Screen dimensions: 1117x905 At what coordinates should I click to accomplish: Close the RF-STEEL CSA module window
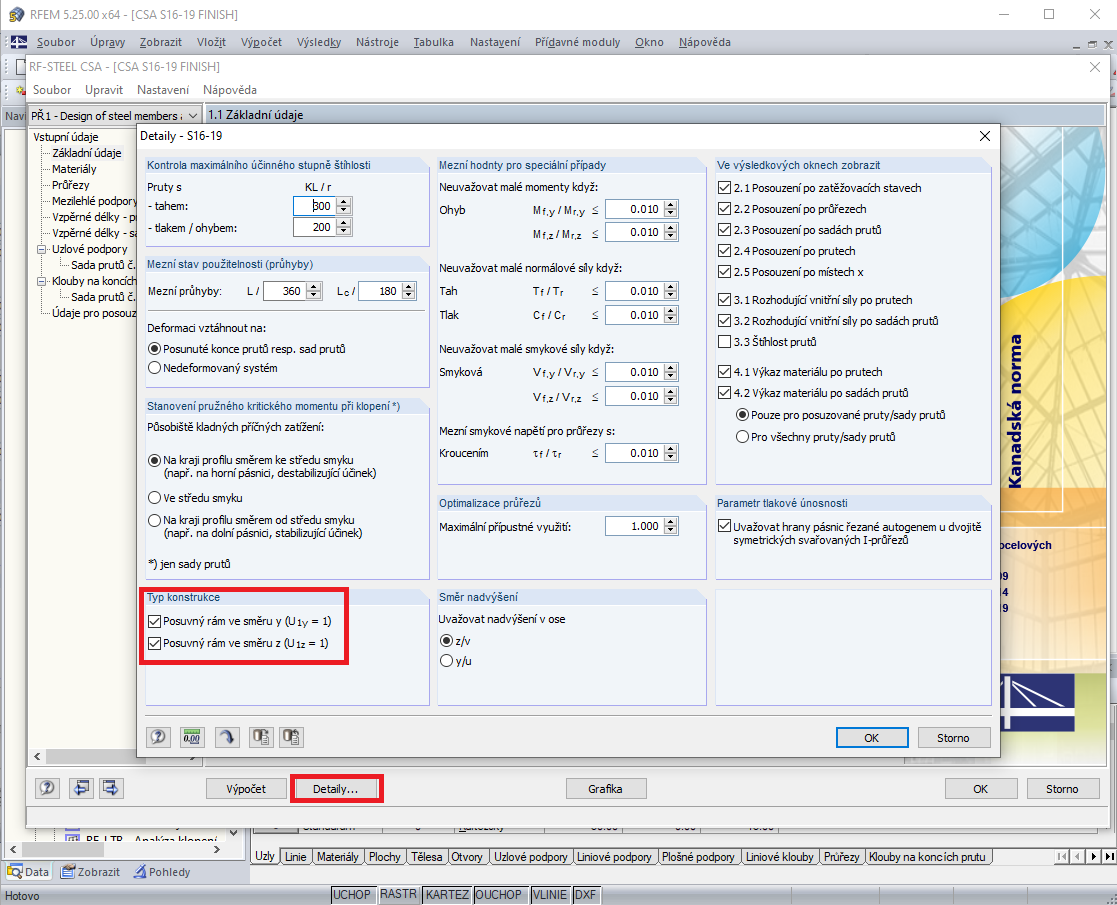pyautogui.click(x=1096, y=67)
